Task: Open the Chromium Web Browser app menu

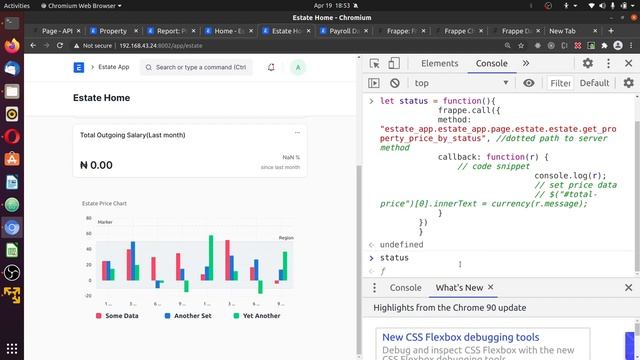Action: (81, 6)
